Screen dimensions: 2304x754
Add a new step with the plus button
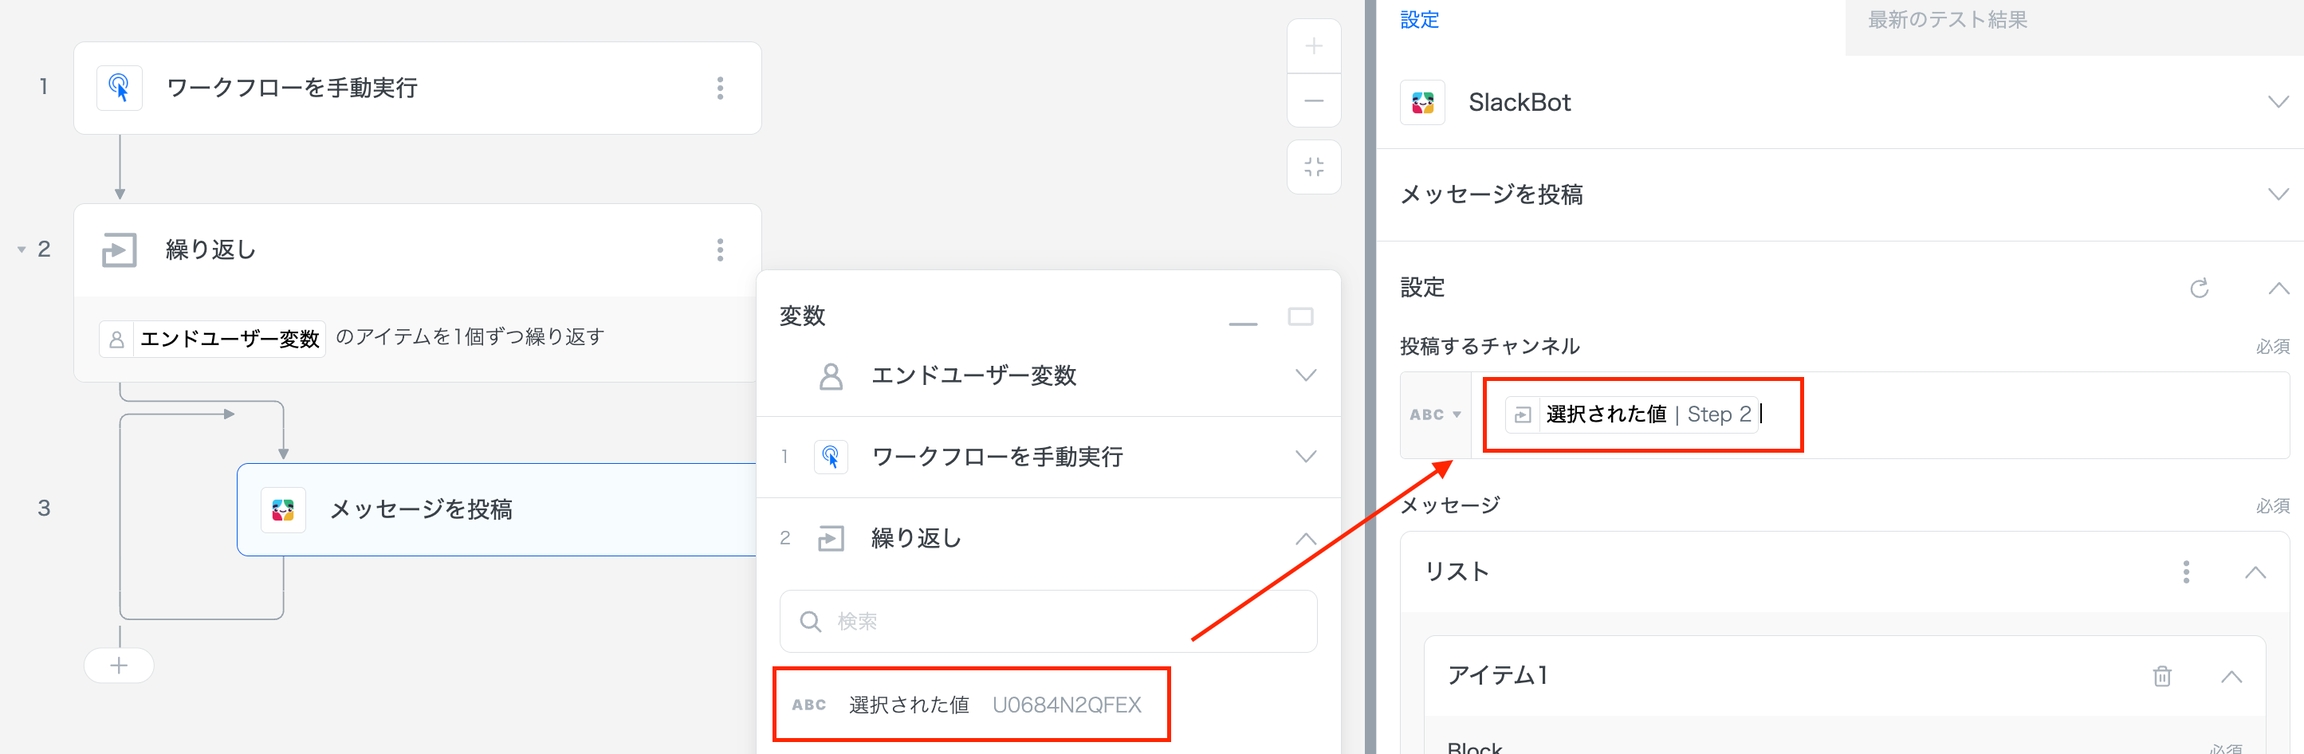click(x=119, y=666)
